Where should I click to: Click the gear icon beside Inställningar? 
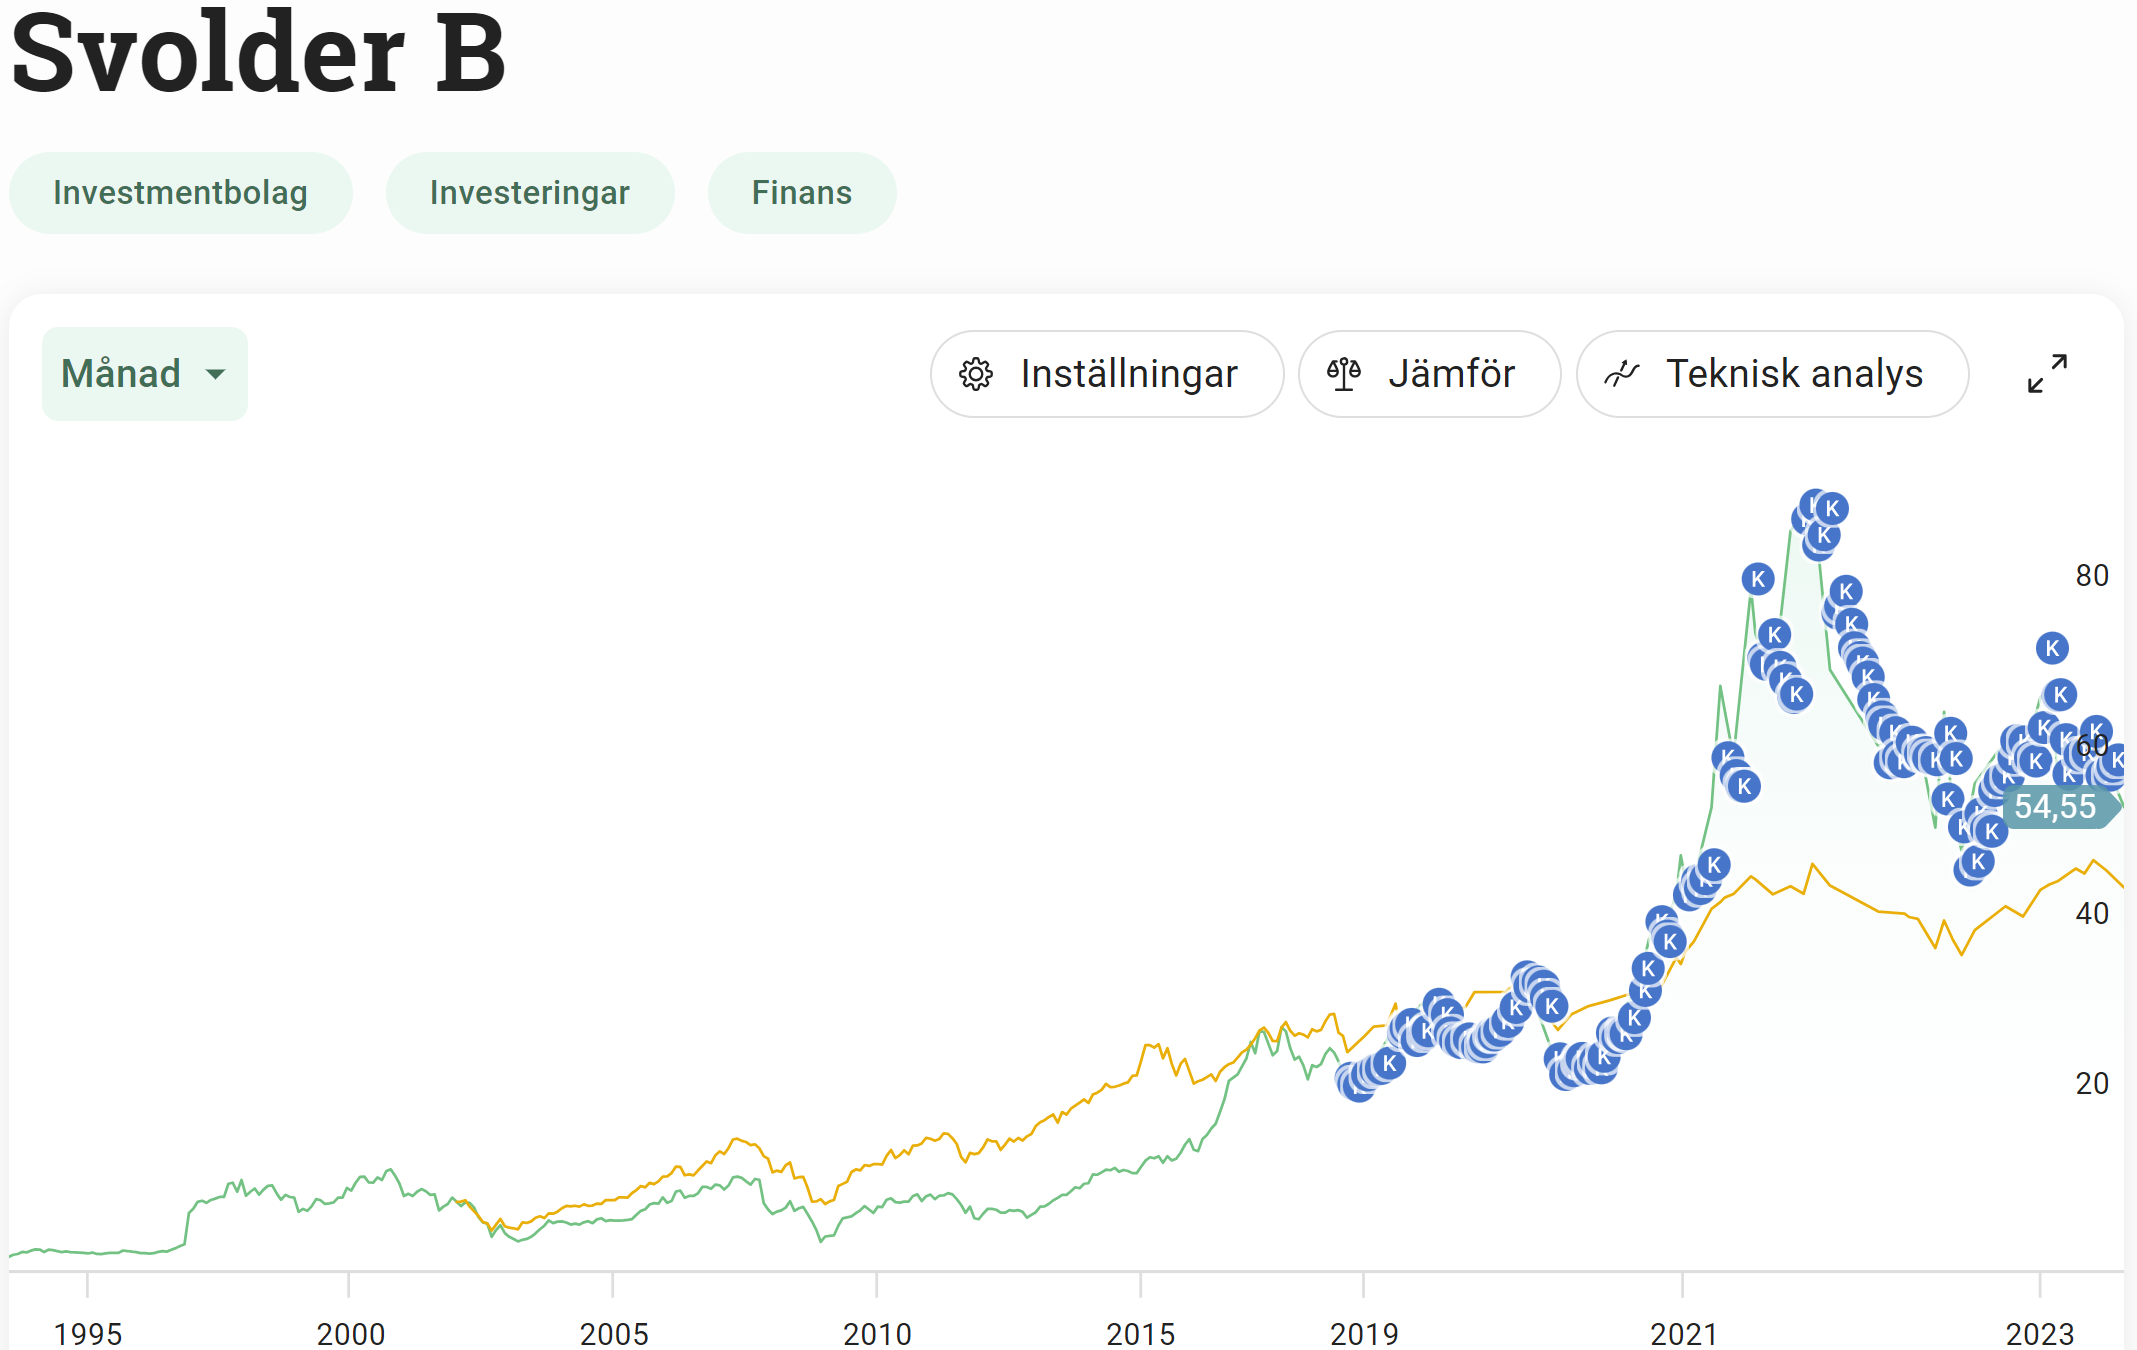[x=976, y=374]
